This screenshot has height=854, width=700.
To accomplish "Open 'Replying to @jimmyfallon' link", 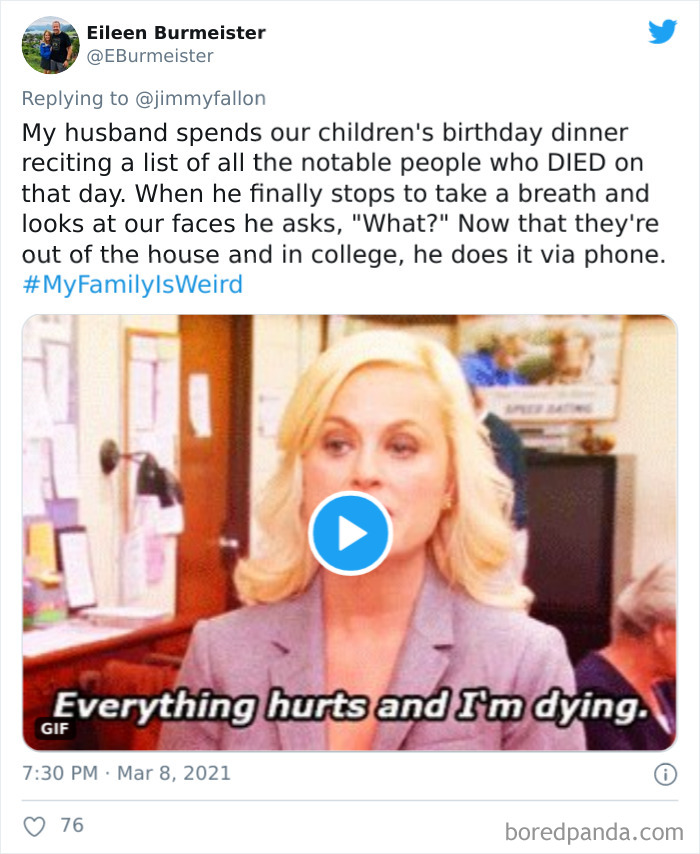I will [x=145, y=97].
